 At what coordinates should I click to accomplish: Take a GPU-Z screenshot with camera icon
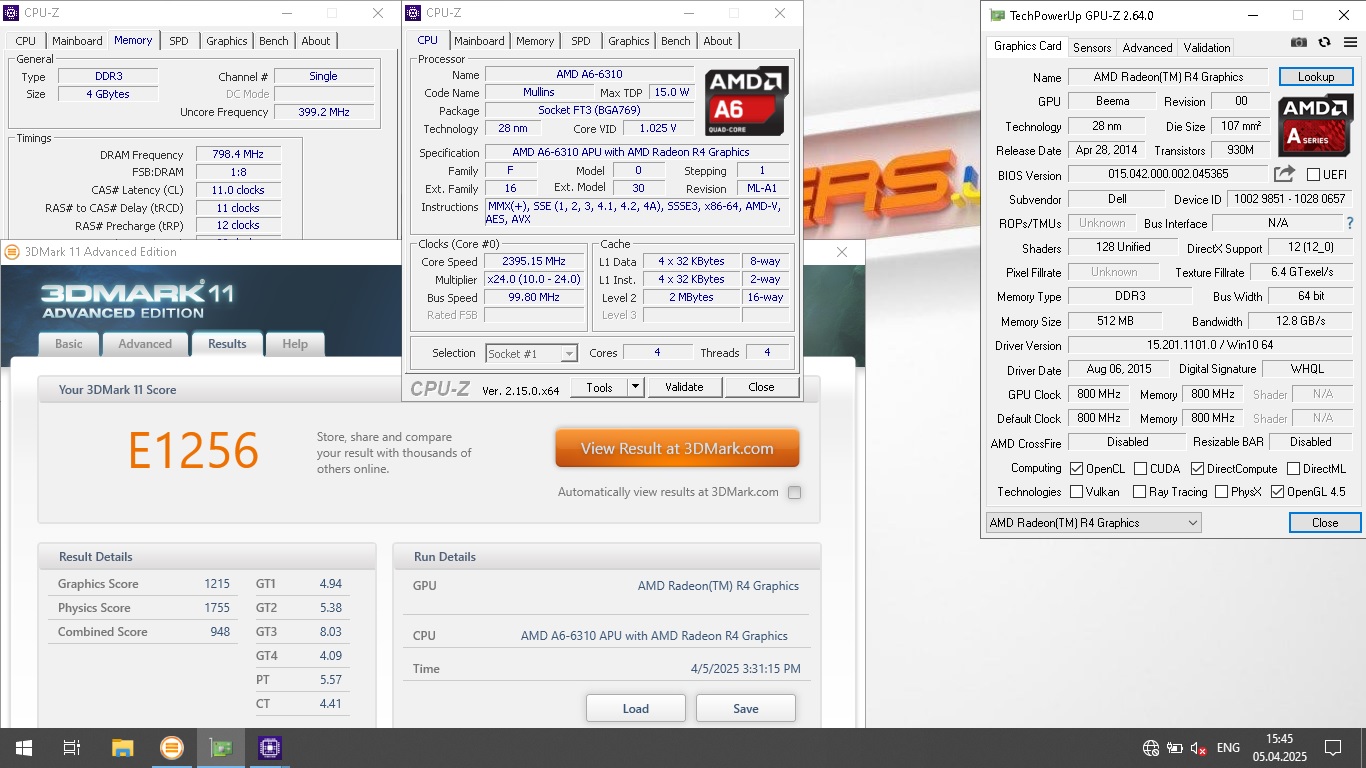click(x=1298, y=42)
